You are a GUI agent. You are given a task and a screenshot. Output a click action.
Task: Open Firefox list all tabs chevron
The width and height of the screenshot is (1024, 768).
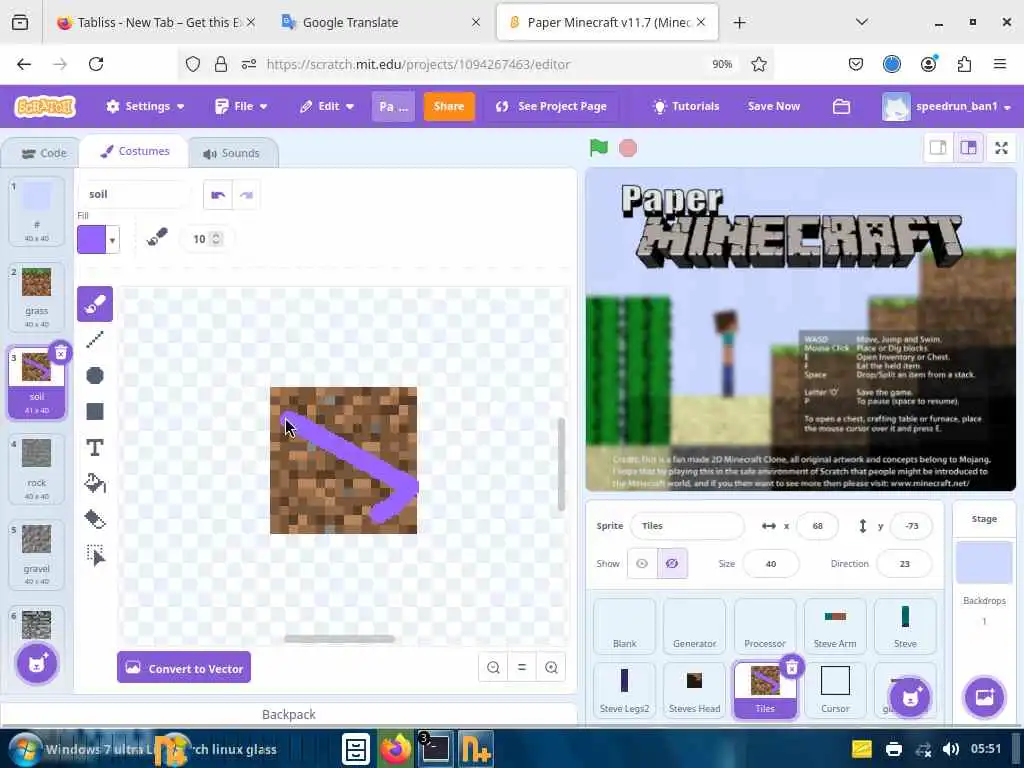[x=861, y=22]
